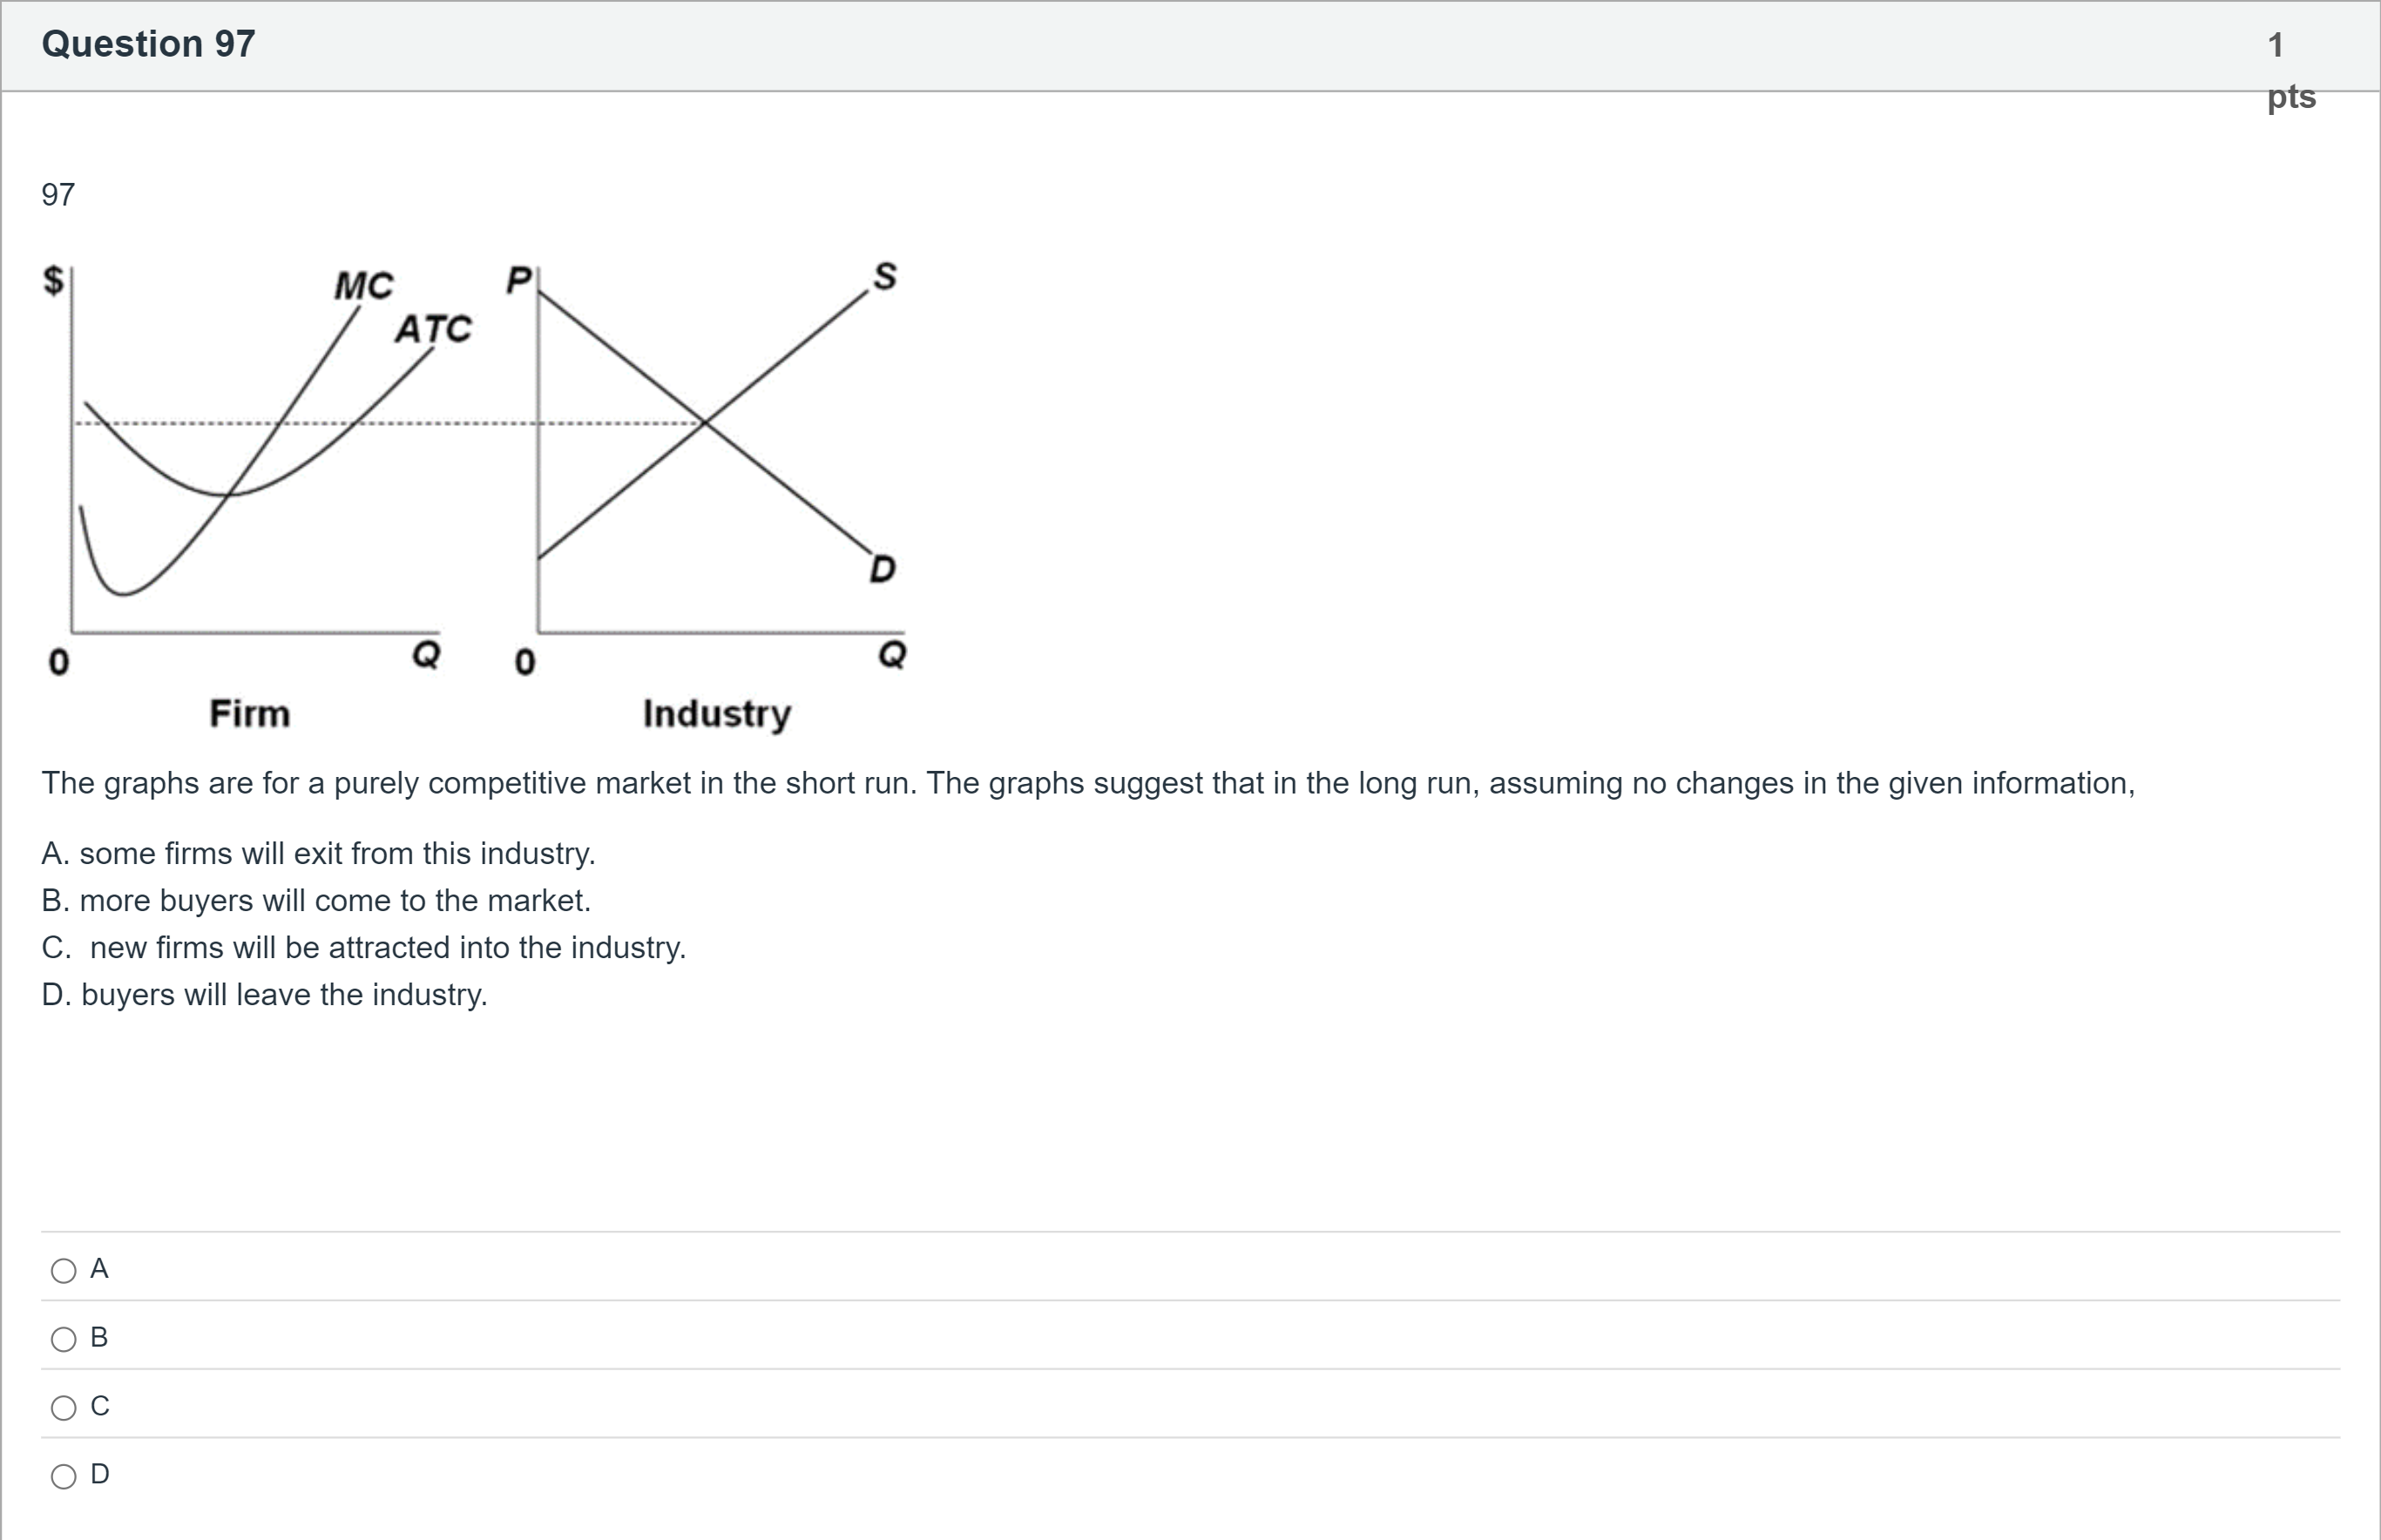Pick the D answer radio button

pos(64,1476)
